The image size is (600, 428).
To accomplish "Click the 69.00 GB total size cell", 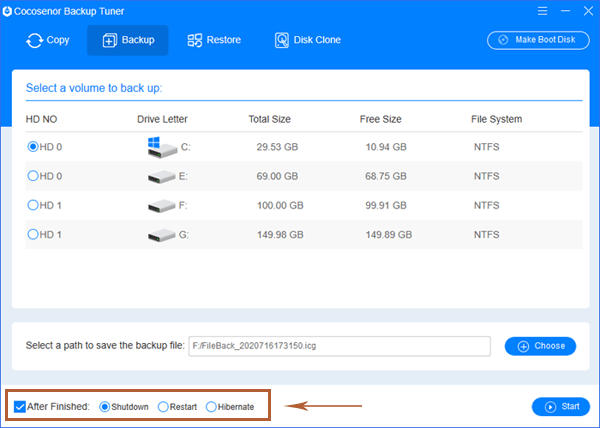I will (x=277, y=176).
